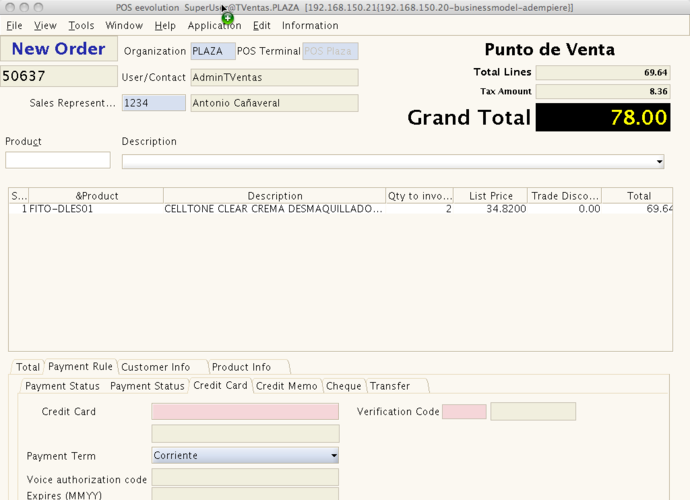Click the Tax Amount value field

(603, 91)
